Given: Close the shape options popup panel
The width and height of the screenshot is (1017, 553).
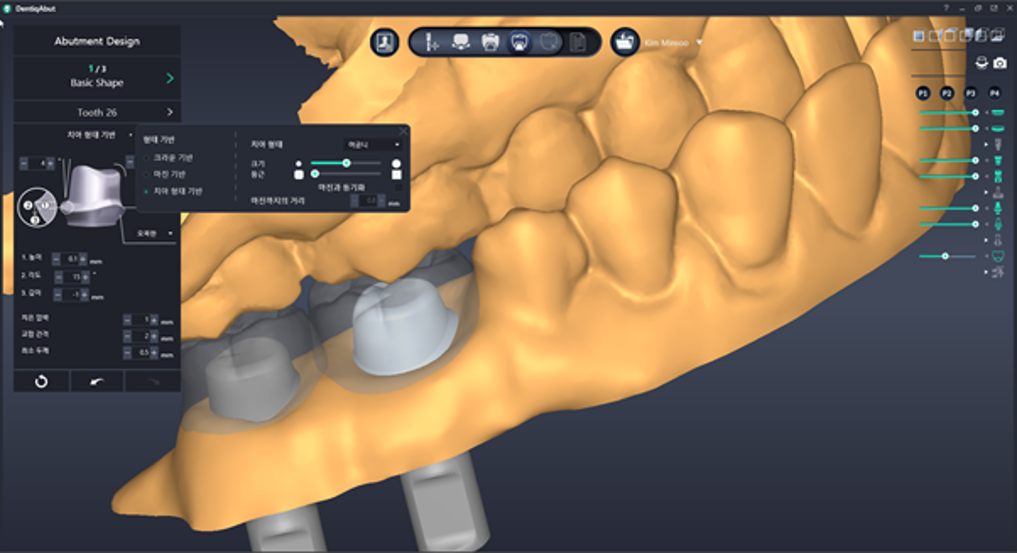Looking at the screenshot, I should 403,130.
